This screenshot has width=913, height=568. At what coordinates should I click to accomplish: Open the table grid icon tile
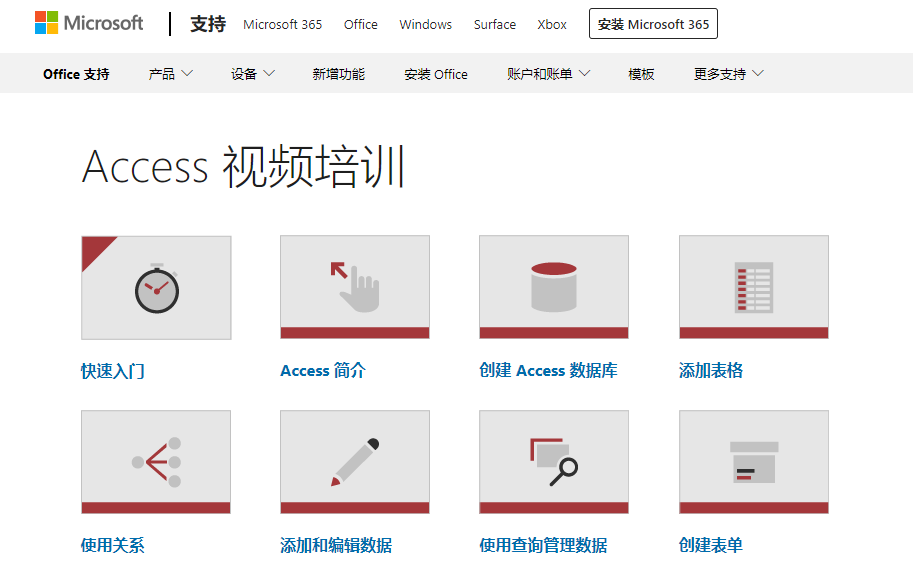753,287
